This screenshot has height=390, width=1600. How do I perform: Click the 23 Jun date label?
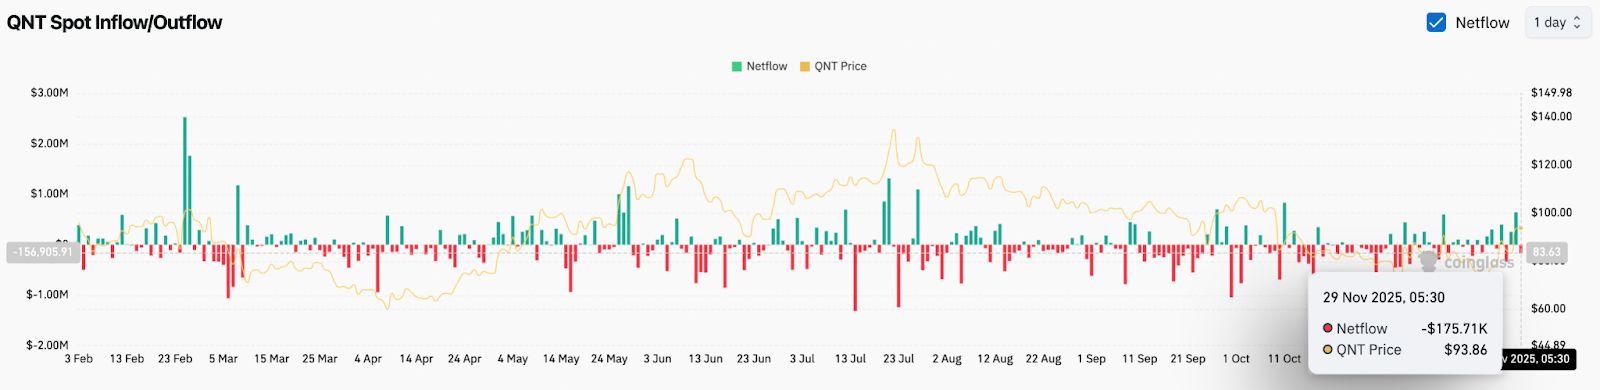click(x=754, y=359)
